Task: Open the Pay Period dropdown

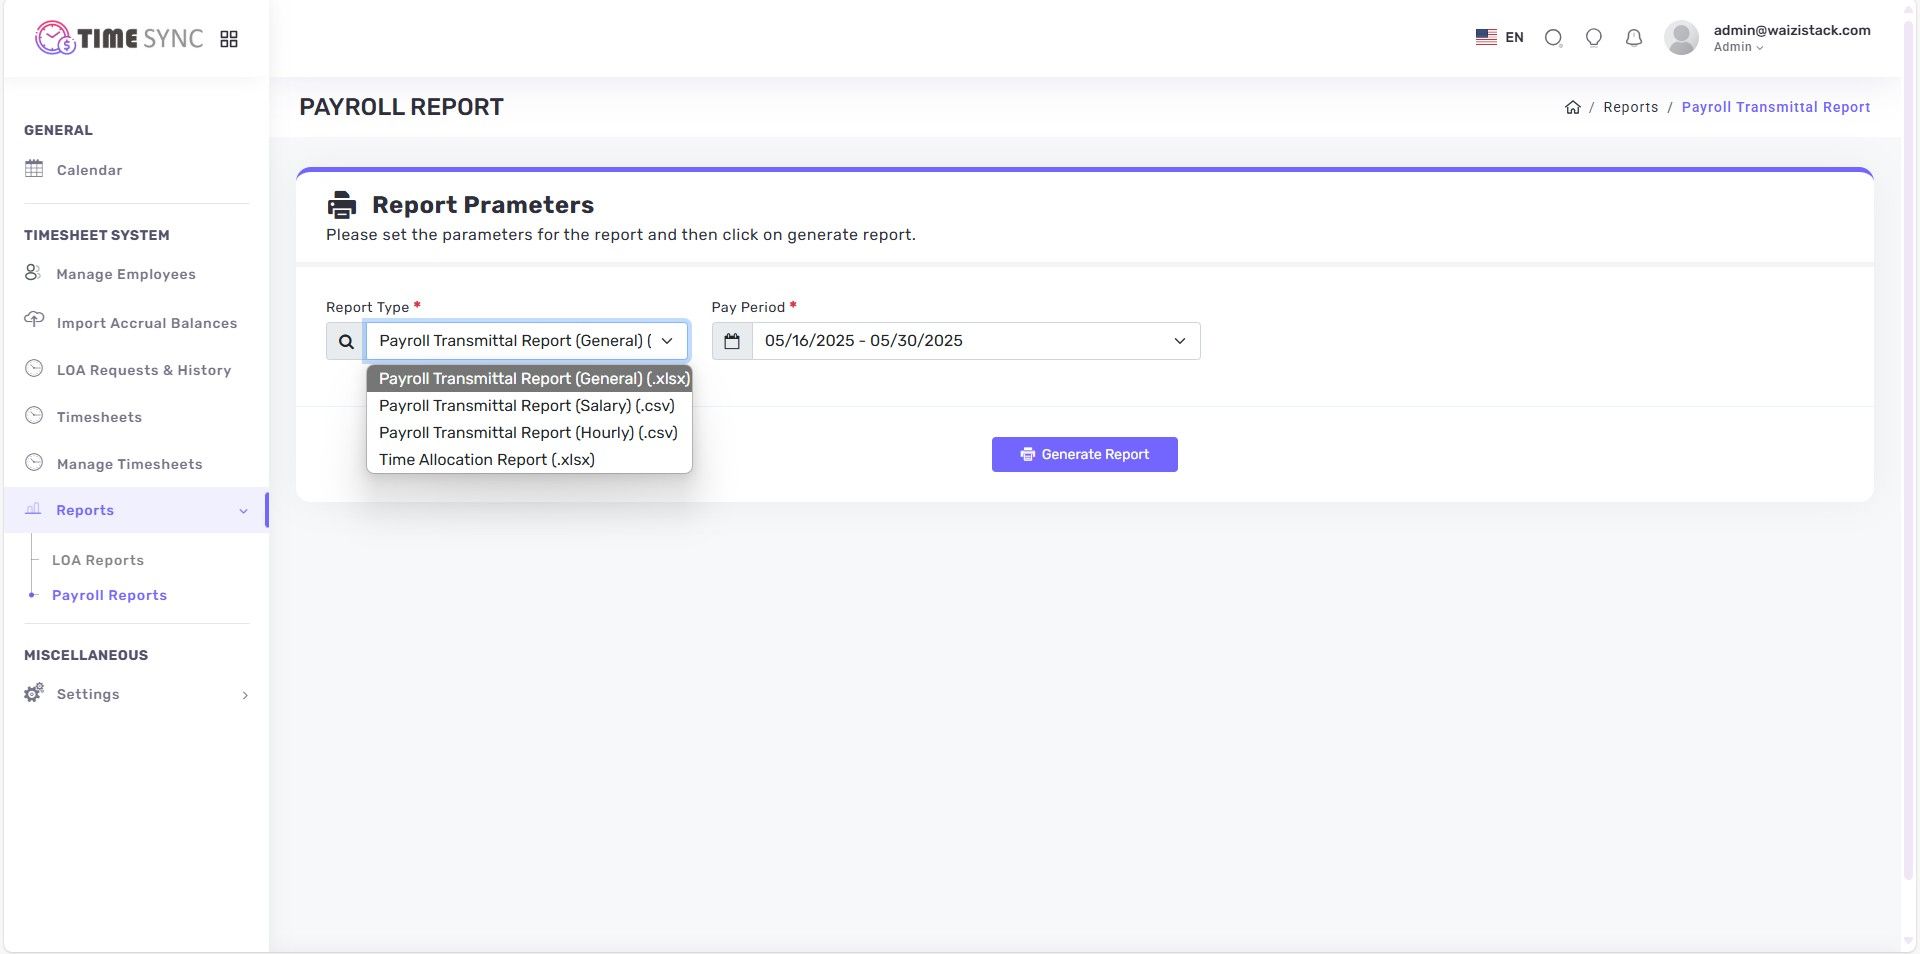Action: click(x=975, y=342)
